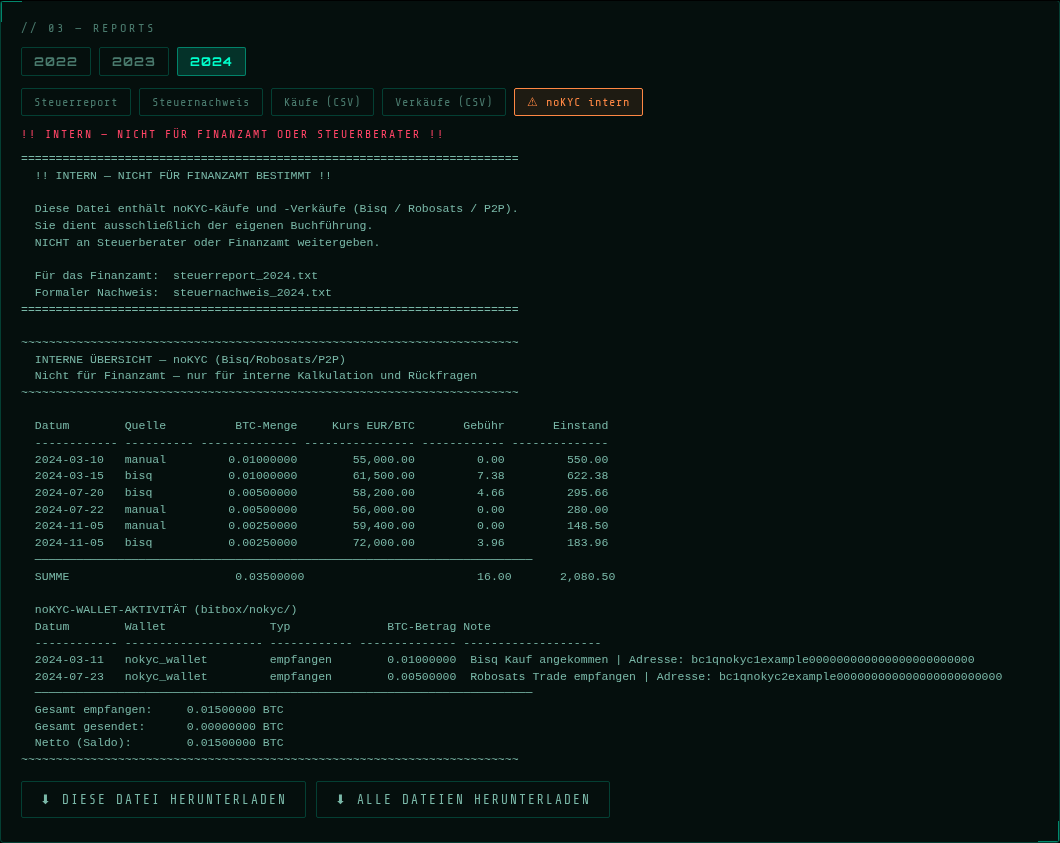The width and height of the screenshot is (1060, 843).
Task: Click fee value '3.96'
Action: coord(490,543)
